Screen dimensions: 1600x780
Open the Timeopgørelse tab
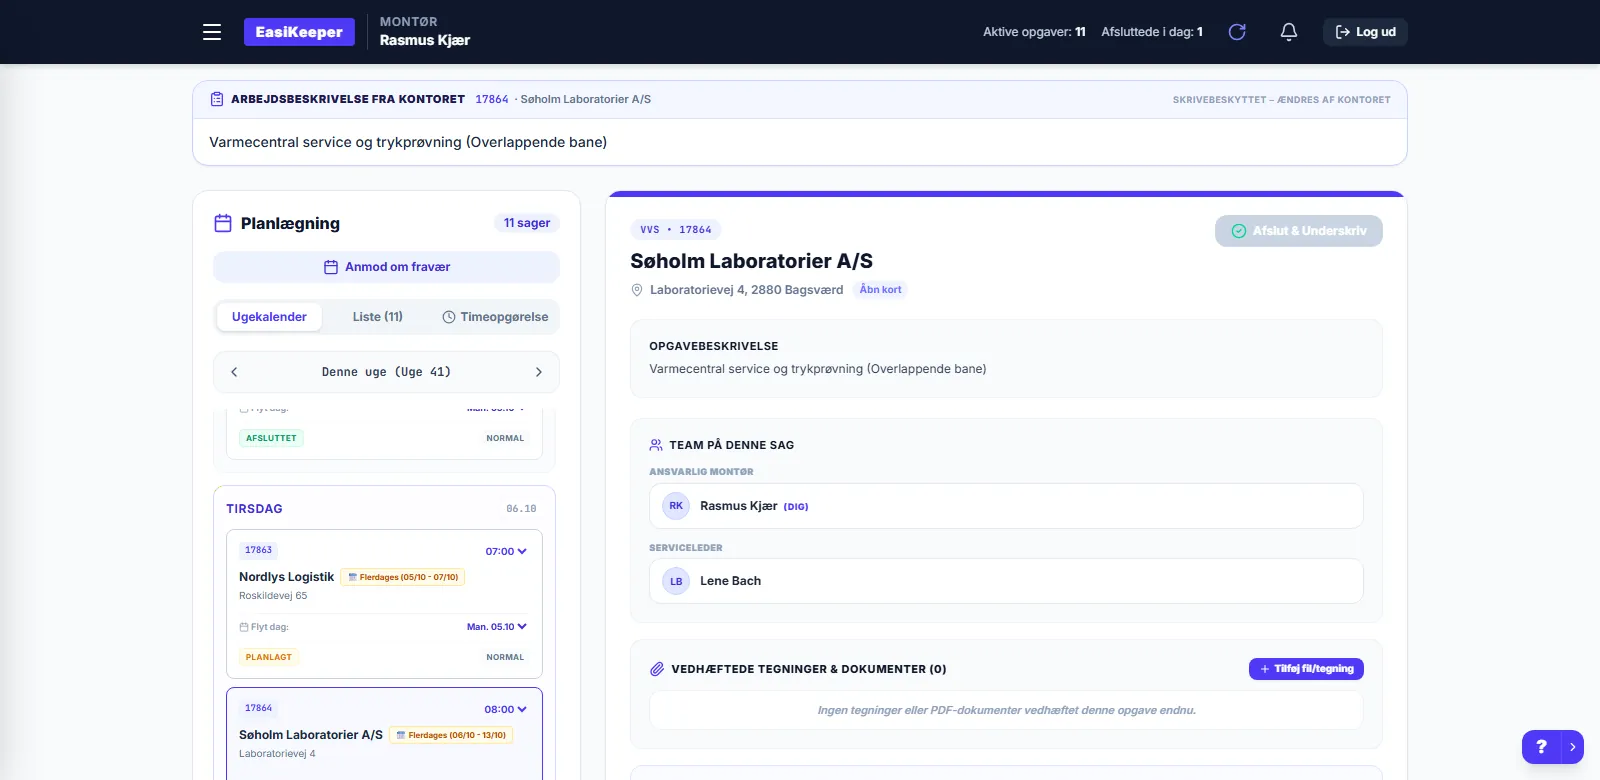click(x=495, y=317)
